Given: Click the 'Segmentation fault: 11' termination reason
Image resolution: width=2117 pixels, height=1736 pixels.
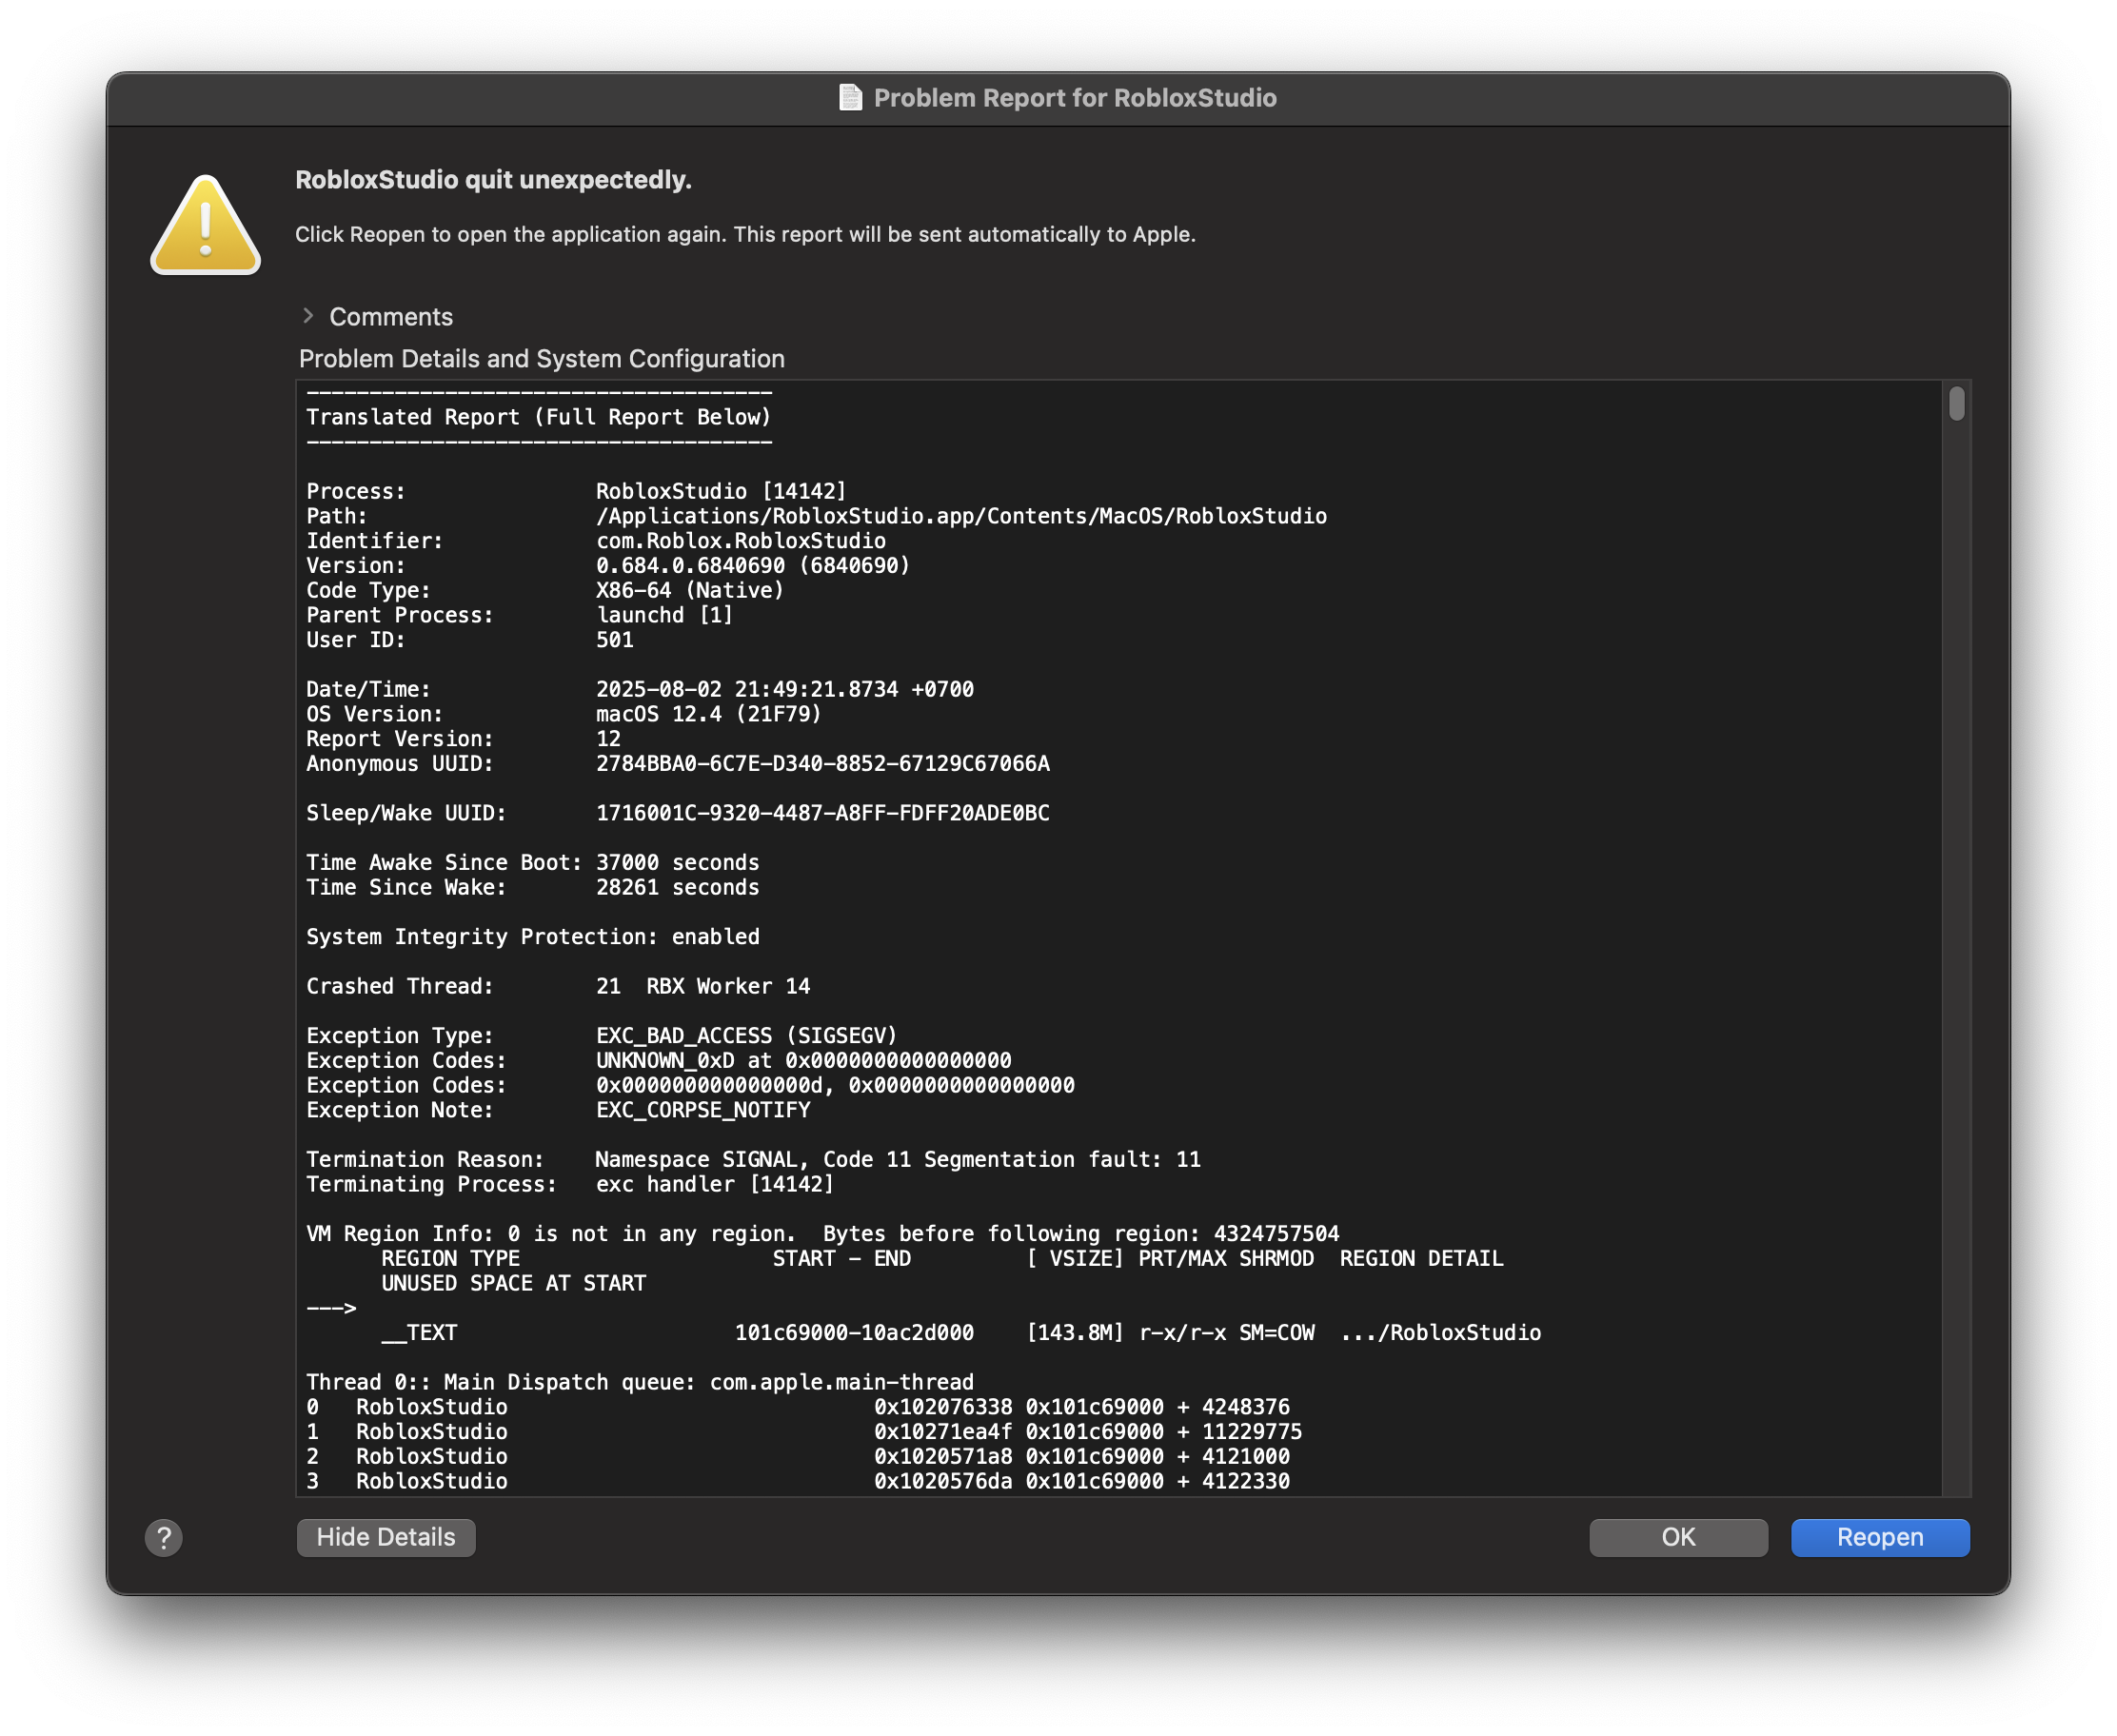Looking at the screenshot, I should tap(1062, 1159).
